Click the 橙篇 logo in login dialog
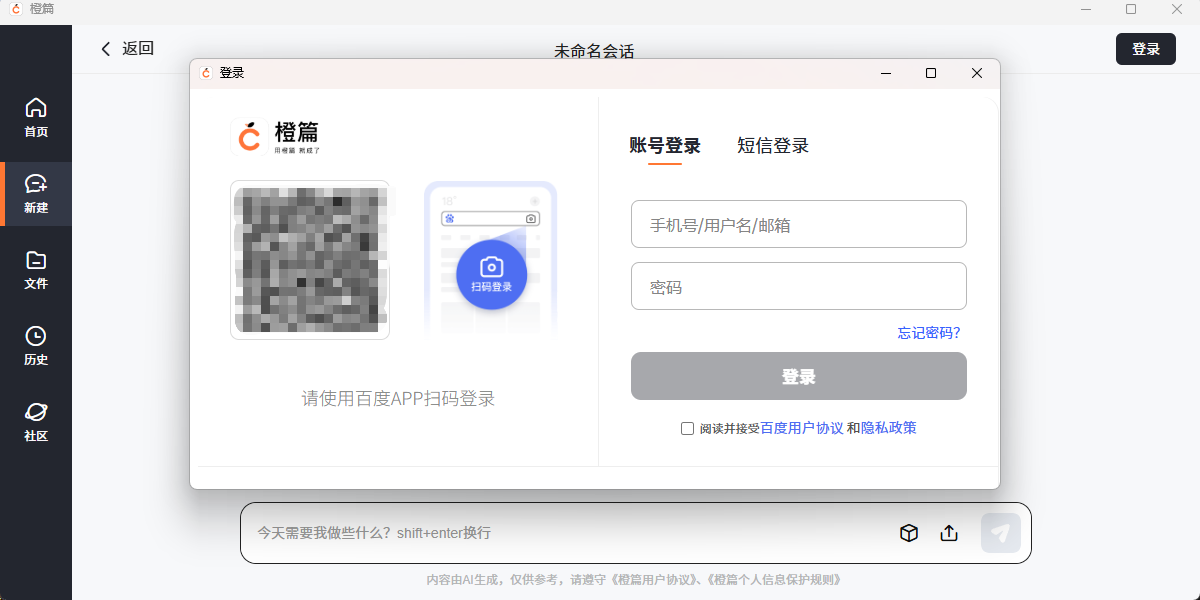The width and height of the screenshot is (1200, 600). (x=276, y=136)
